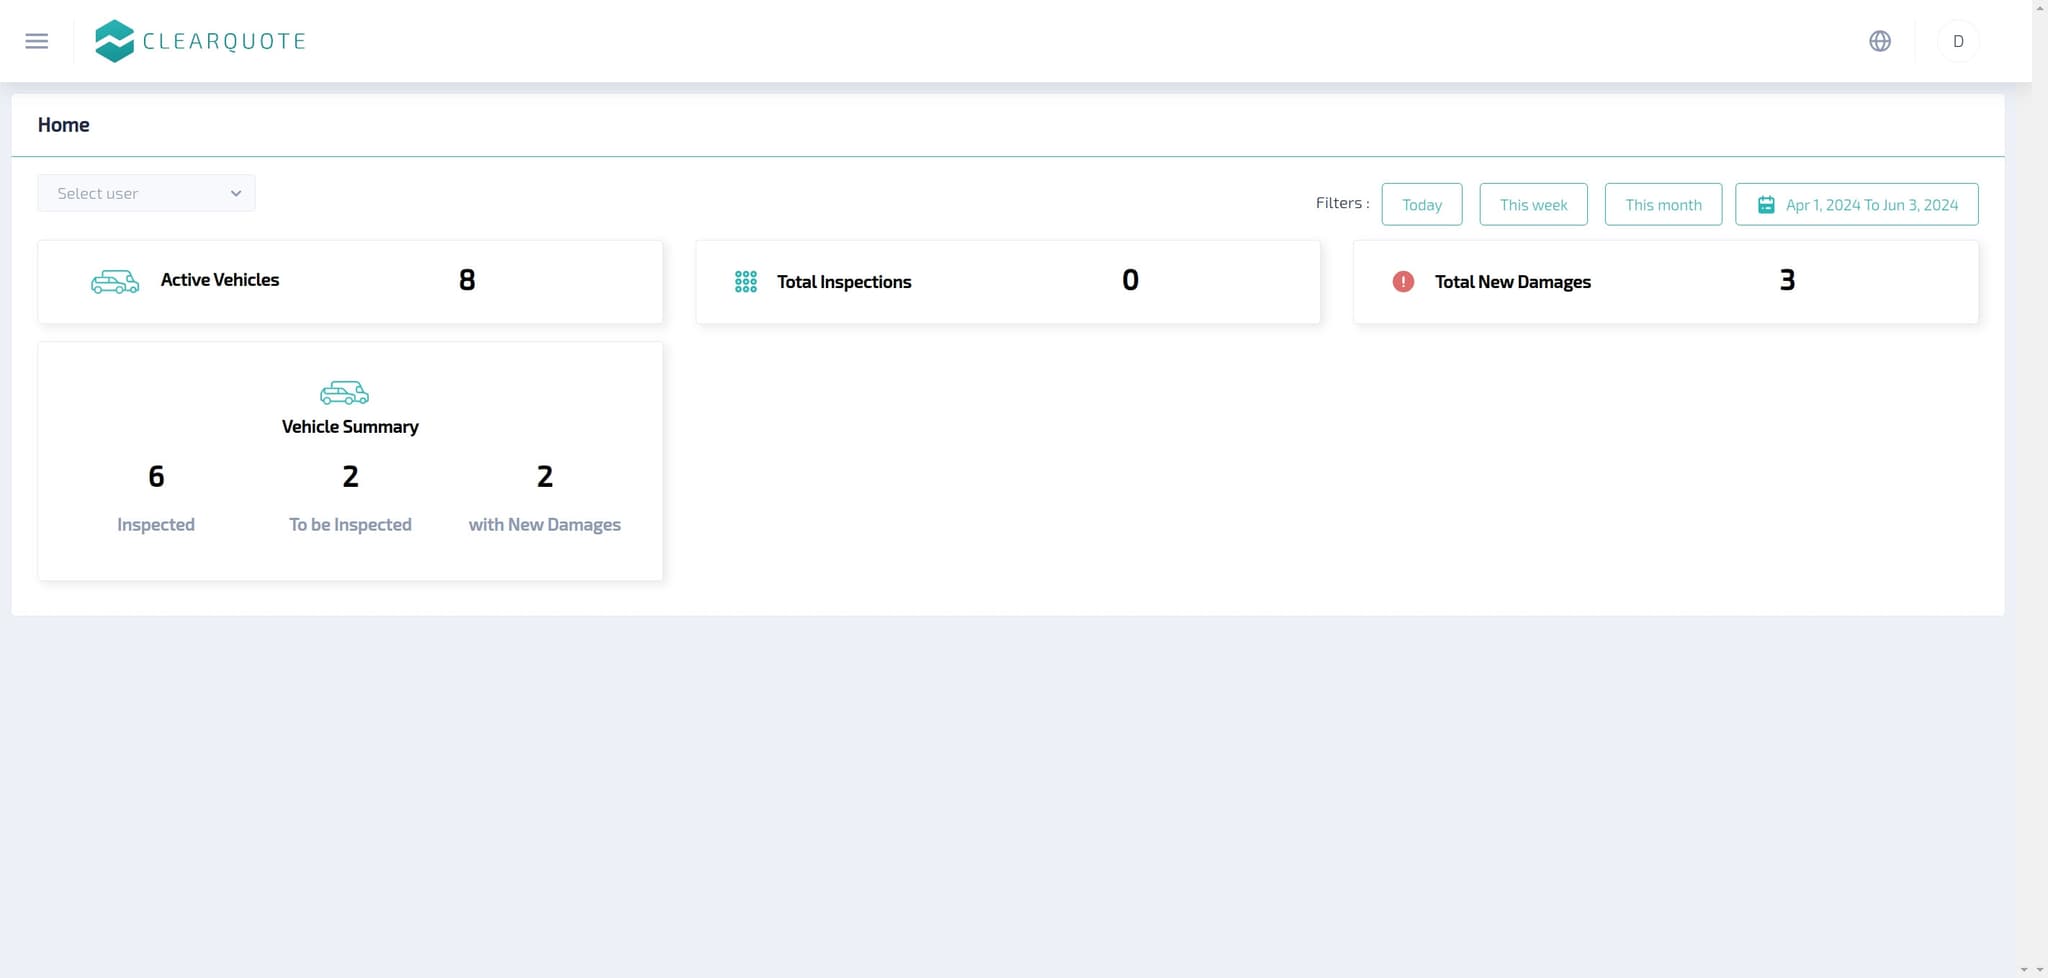Screen dimensions: 2048x978
Task: Click the Total New Damages alert icon
Action: 1402,281
